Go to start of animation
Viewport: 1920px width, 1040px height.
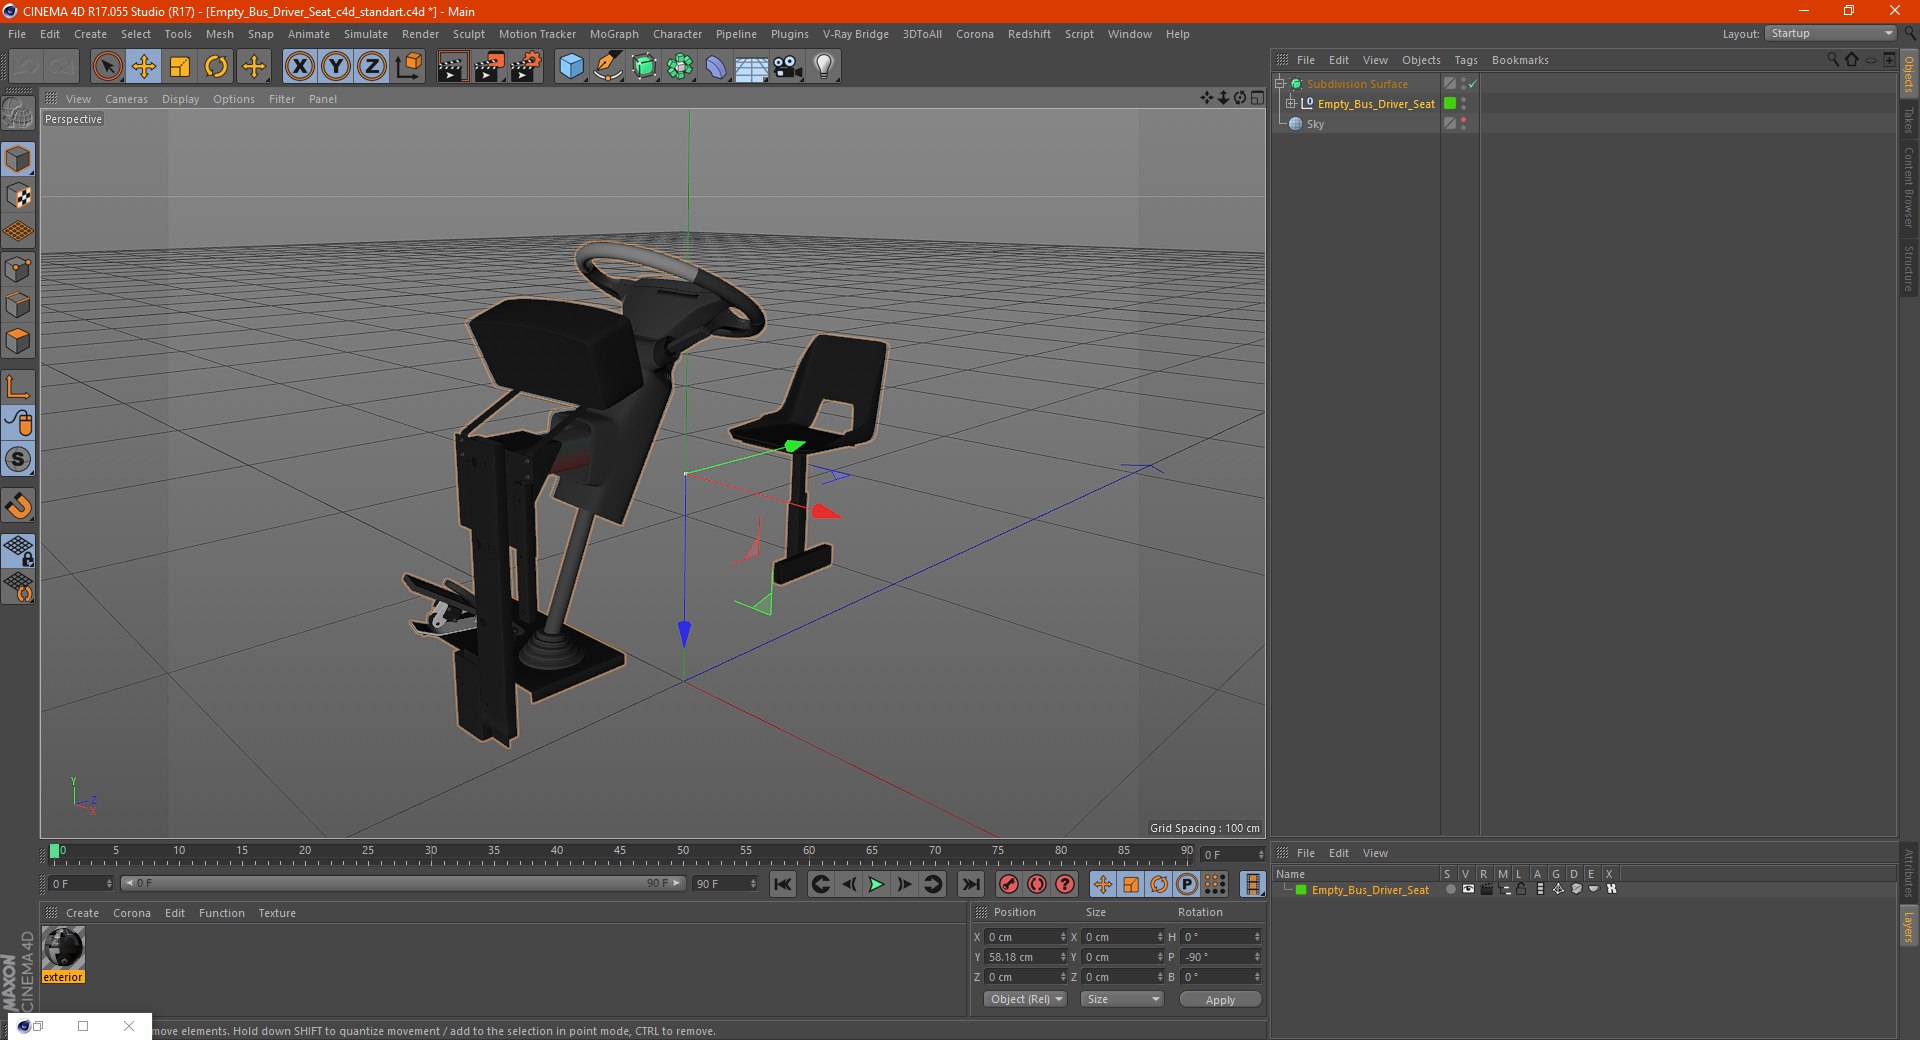click(x=783, y=884)
